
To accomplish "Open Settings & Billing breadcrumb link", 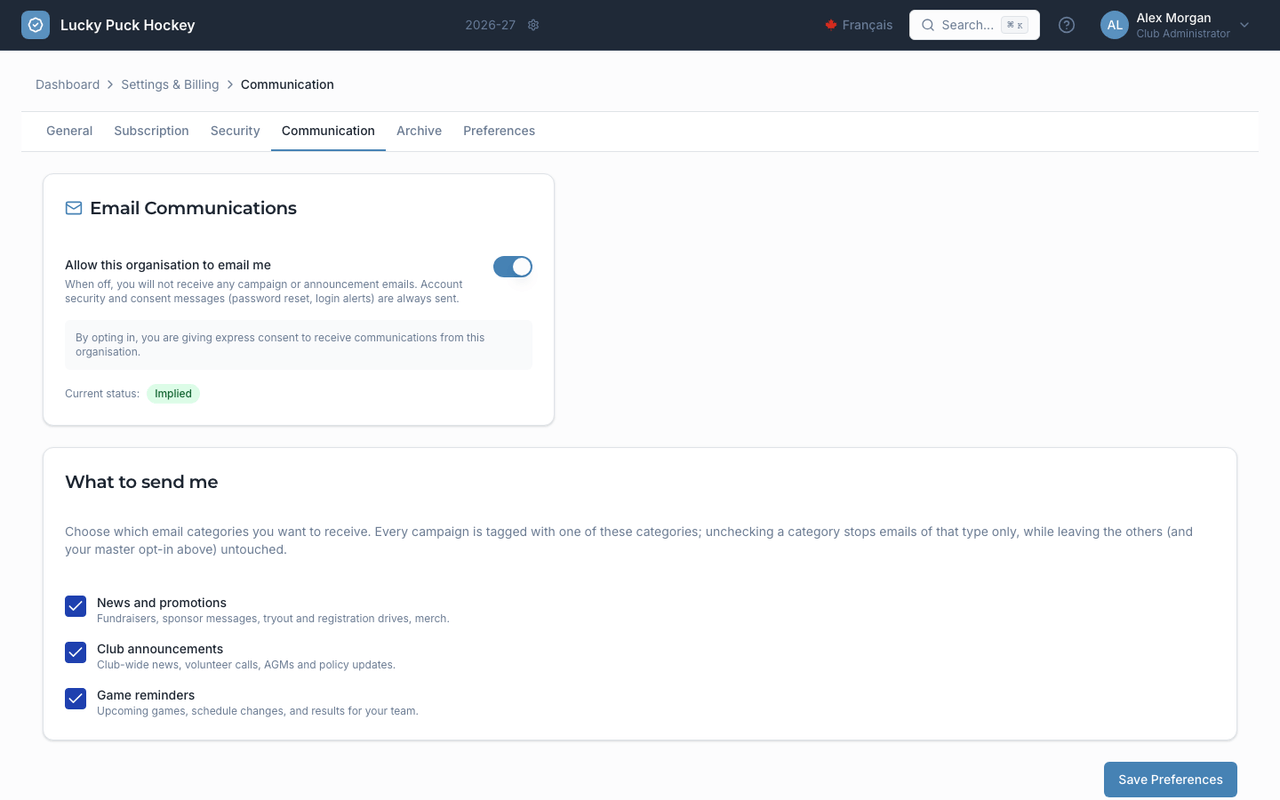I will (170, 85).
